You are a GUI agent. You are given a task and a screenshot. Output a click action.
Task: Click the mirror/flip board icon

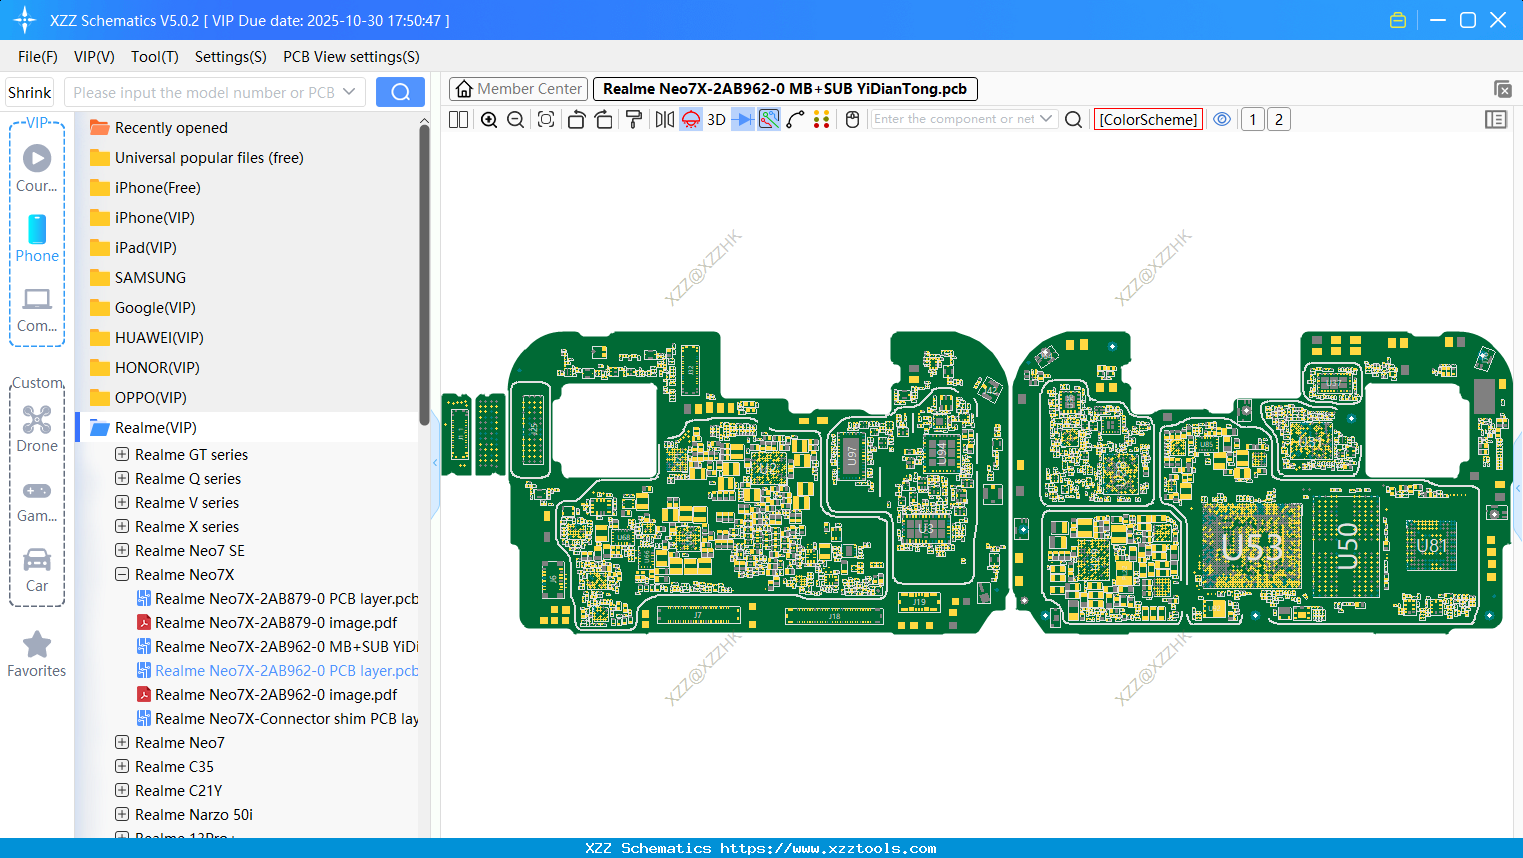pyautogui.click(x=664, y=120)
